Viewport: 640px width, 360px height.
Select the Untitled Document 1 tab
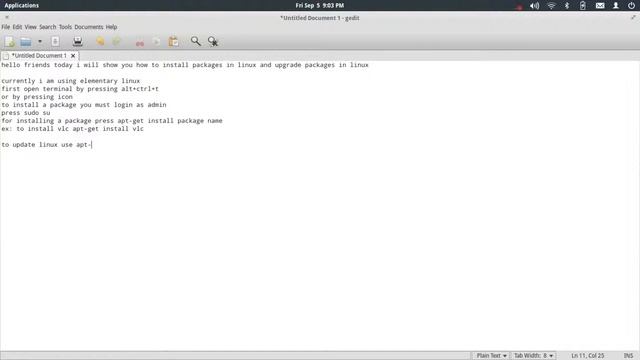pyautogui.click(x=38, y=56)
